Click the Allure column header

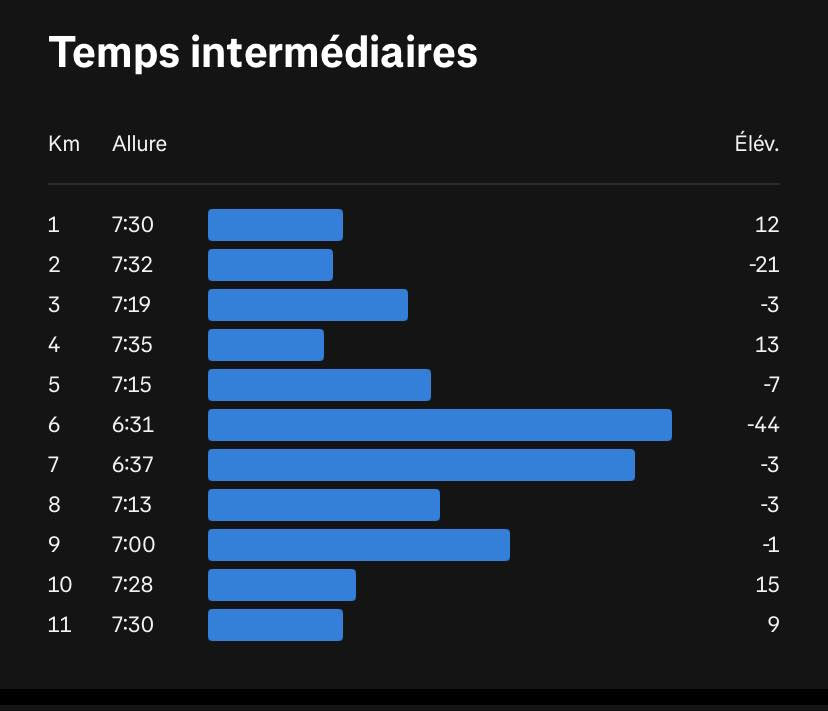[x=139, y=144]
